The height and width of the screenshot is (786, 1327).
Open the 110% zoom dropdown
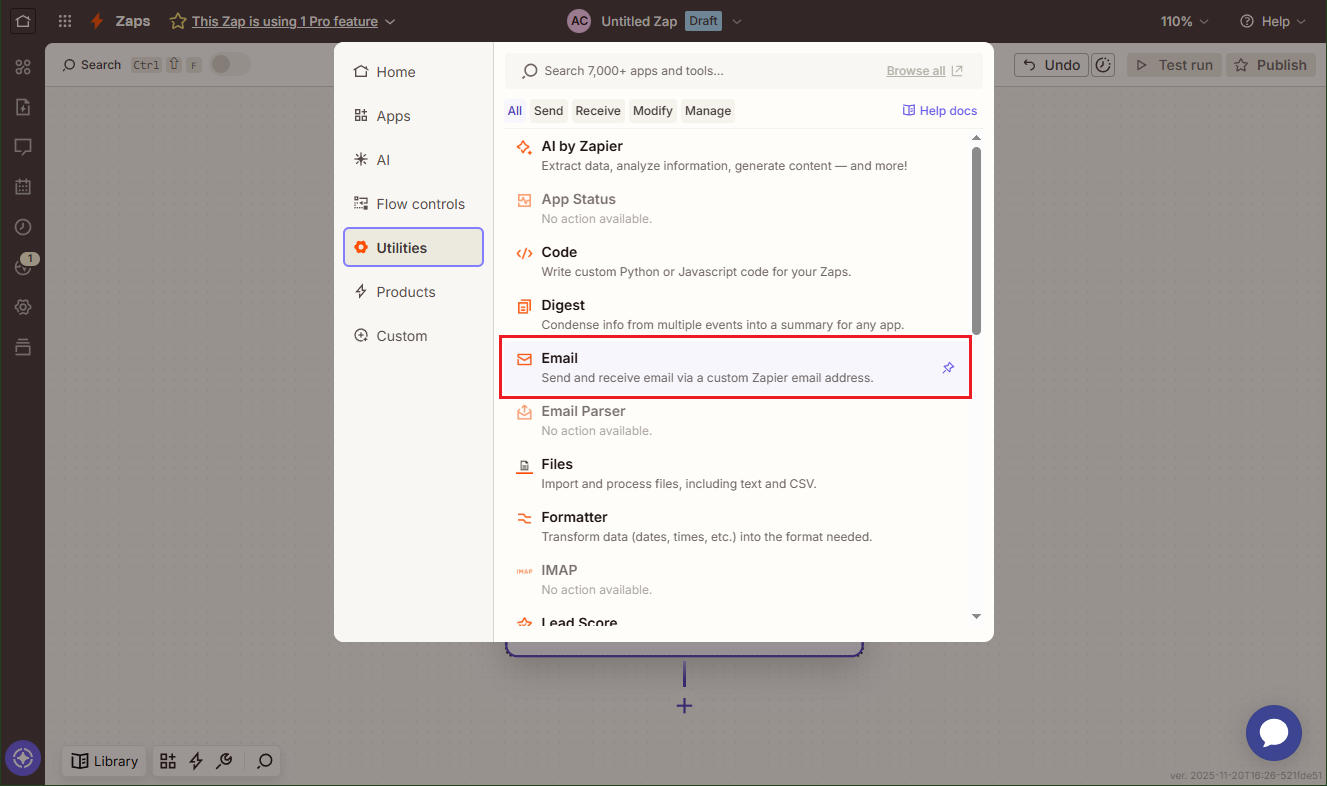point(1184,21)
